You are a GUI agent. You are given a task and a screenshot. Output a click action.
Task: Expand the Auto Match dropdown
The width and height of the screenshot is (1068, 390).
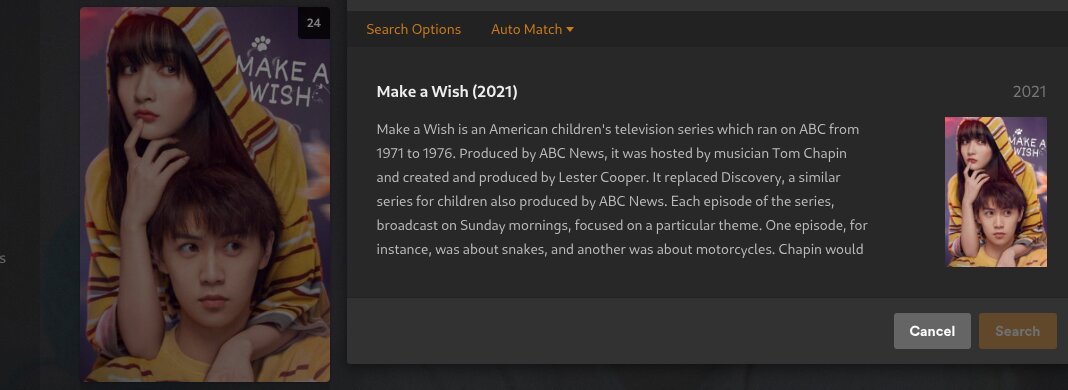[x=532, y=29]
